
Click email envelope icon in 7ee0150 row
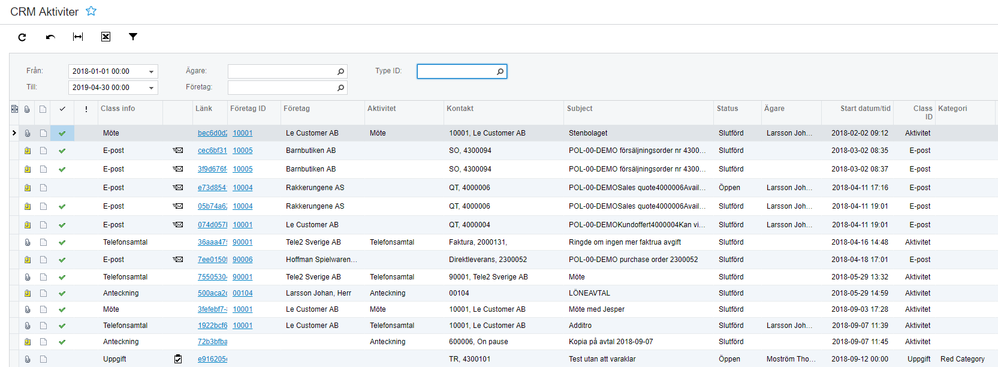(x=178, y=260)
